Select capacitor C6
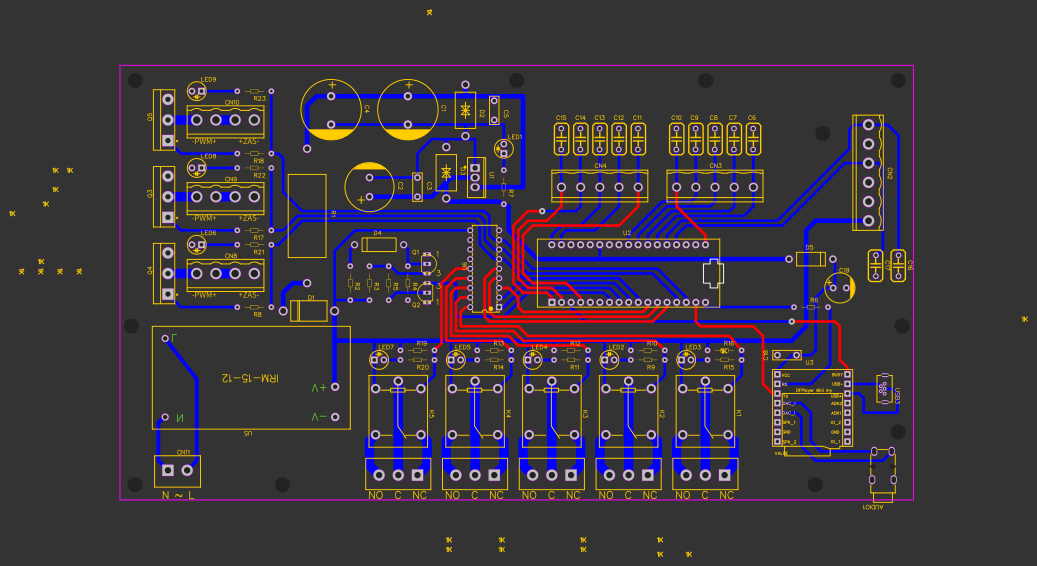1037x566 pixels. pos(753,139)
